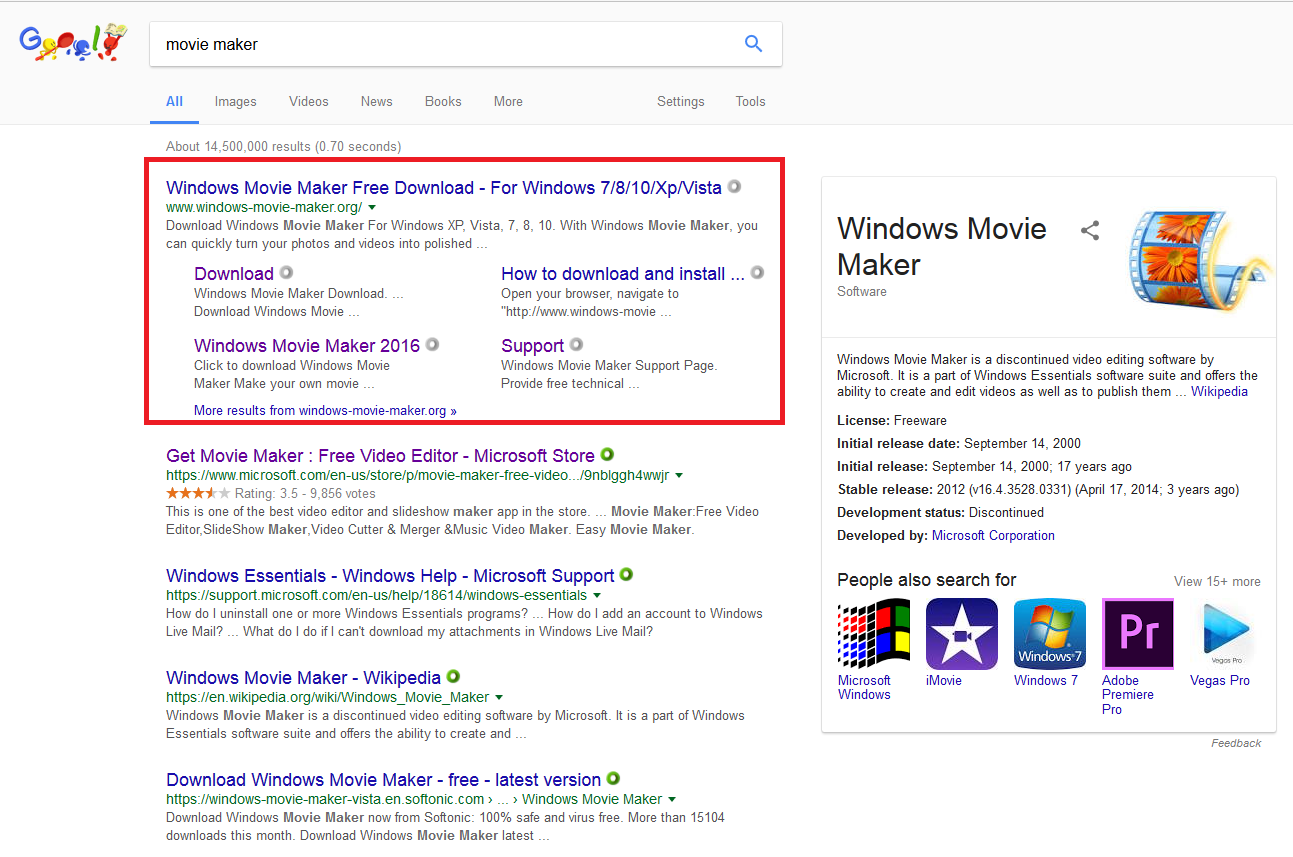Click the Microsoft Corporation developer link
The width and height of the screenshot is (1293, 857).
pos(993,535)
